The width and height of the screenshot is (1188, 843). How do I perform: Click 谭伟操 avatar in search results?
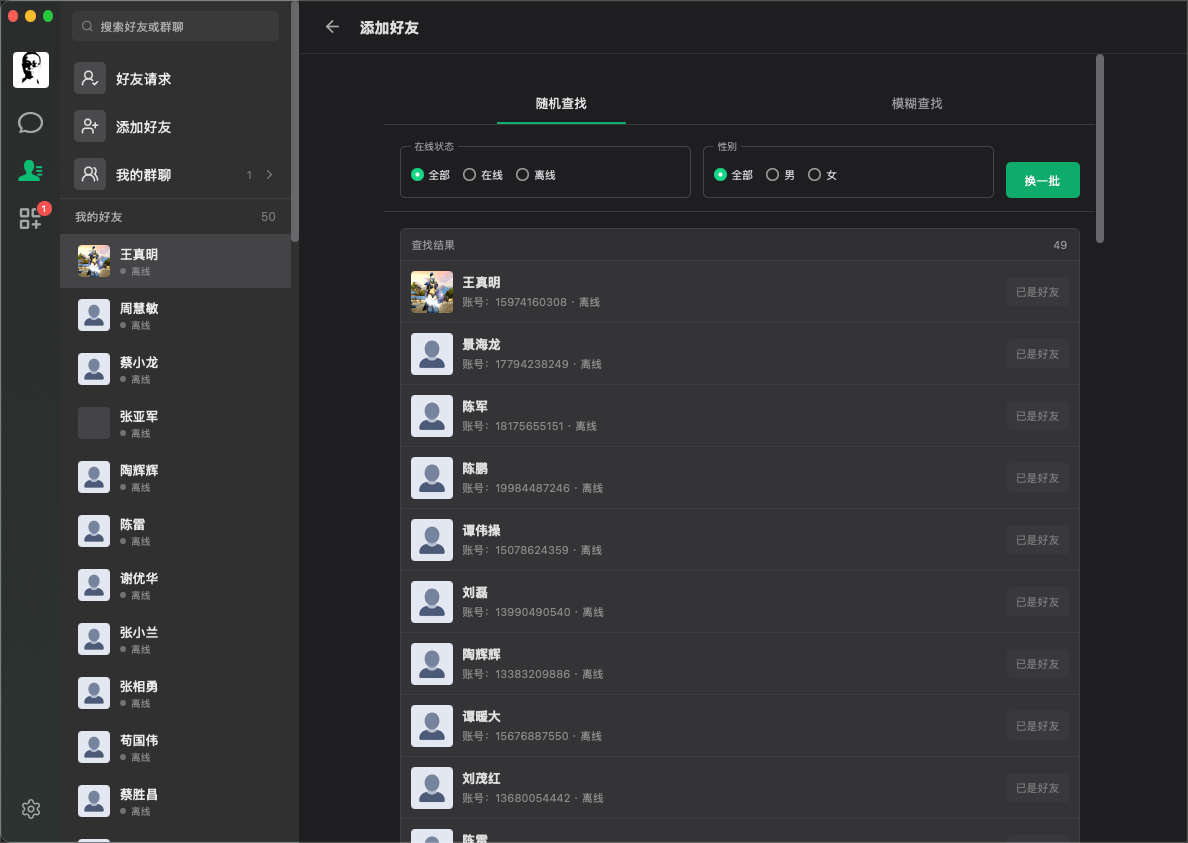(432, 540)
